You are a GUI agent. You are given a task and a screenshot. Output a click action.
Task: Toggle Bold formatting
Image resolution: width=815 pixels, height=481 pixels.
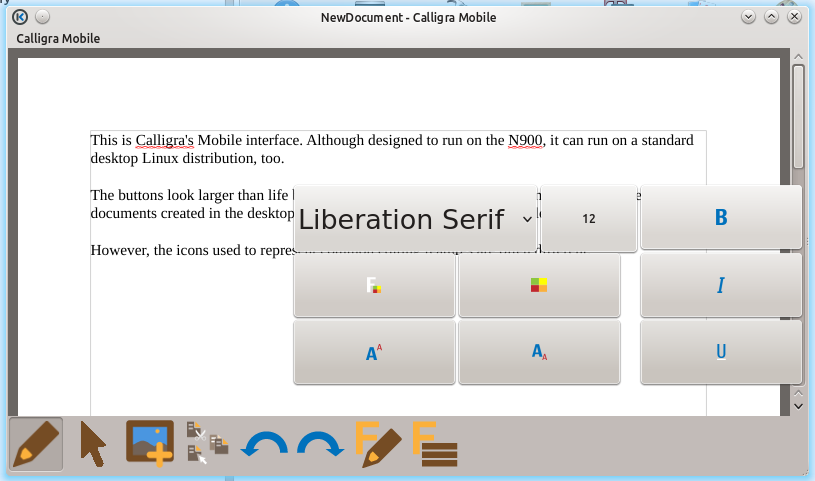pos(720,218)
